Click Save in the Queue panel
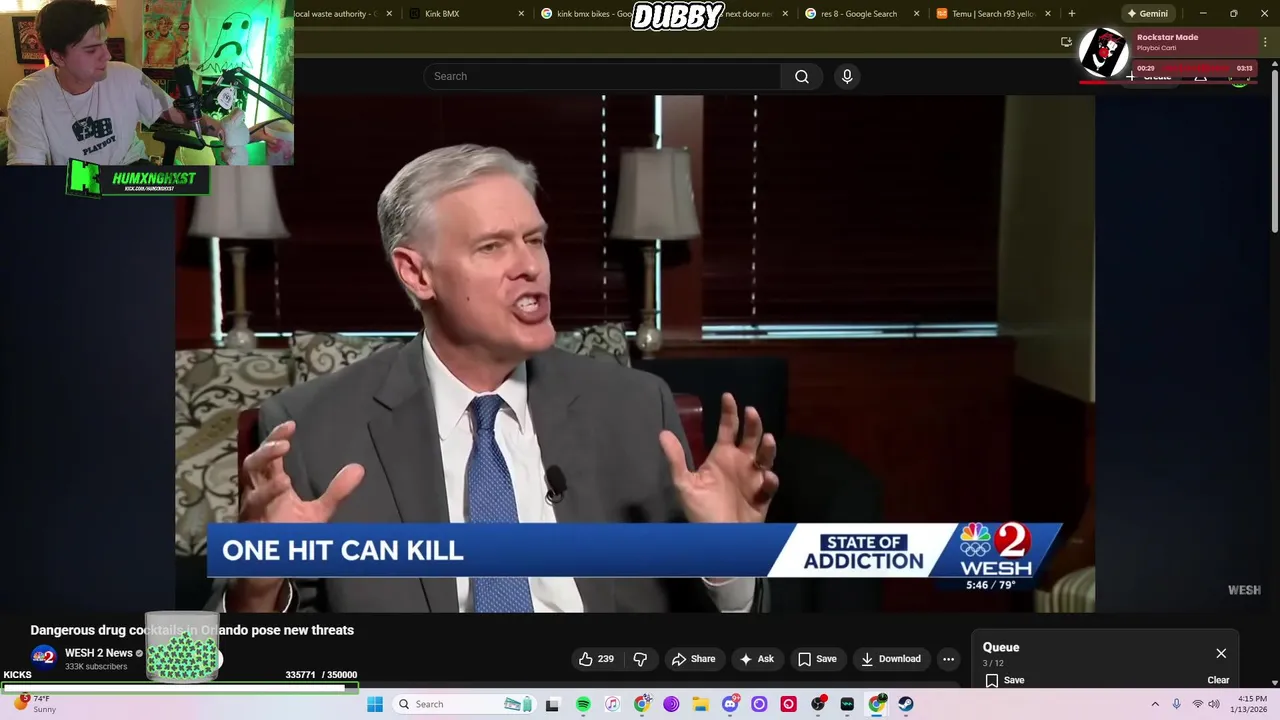Image resolution: width=1280 pixels, height=720 pixels. 1005,680
